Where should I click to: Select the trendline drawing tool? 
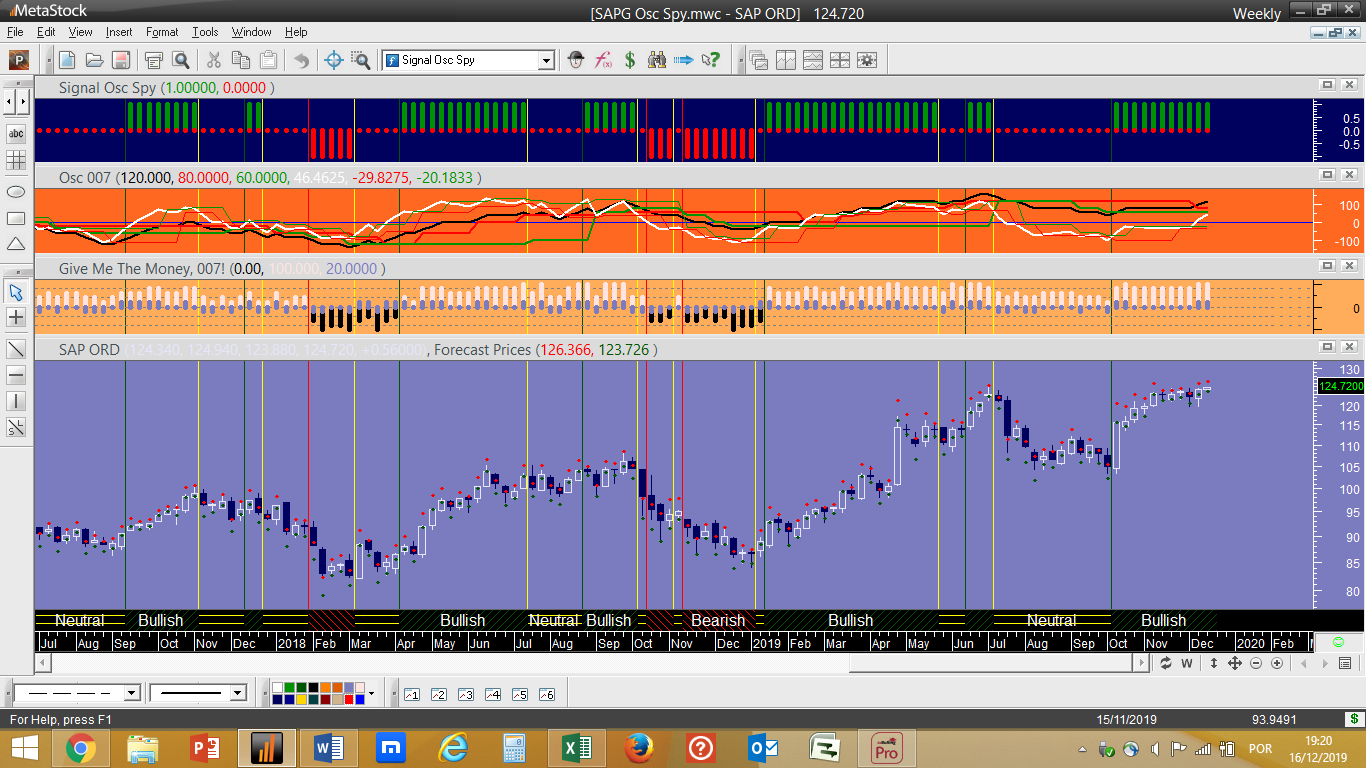[16, 349]
